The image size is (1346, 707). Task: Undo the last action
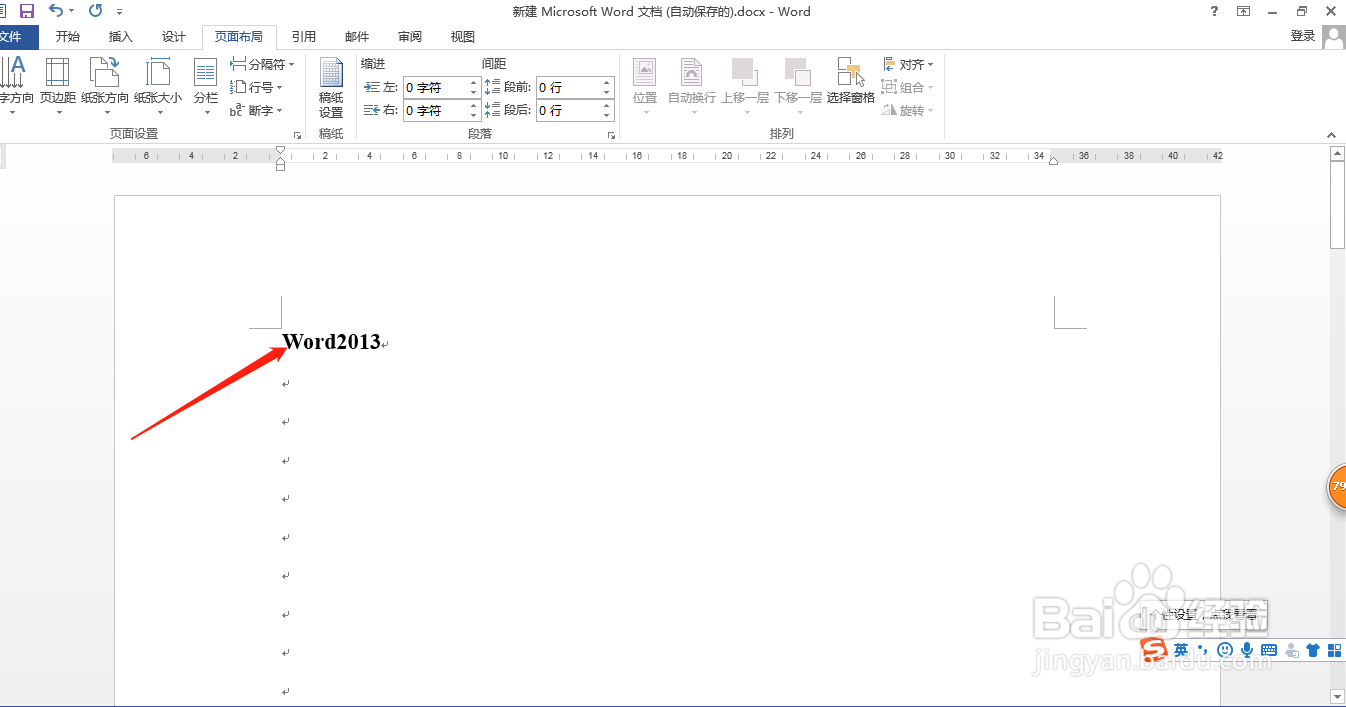(56, 11)
